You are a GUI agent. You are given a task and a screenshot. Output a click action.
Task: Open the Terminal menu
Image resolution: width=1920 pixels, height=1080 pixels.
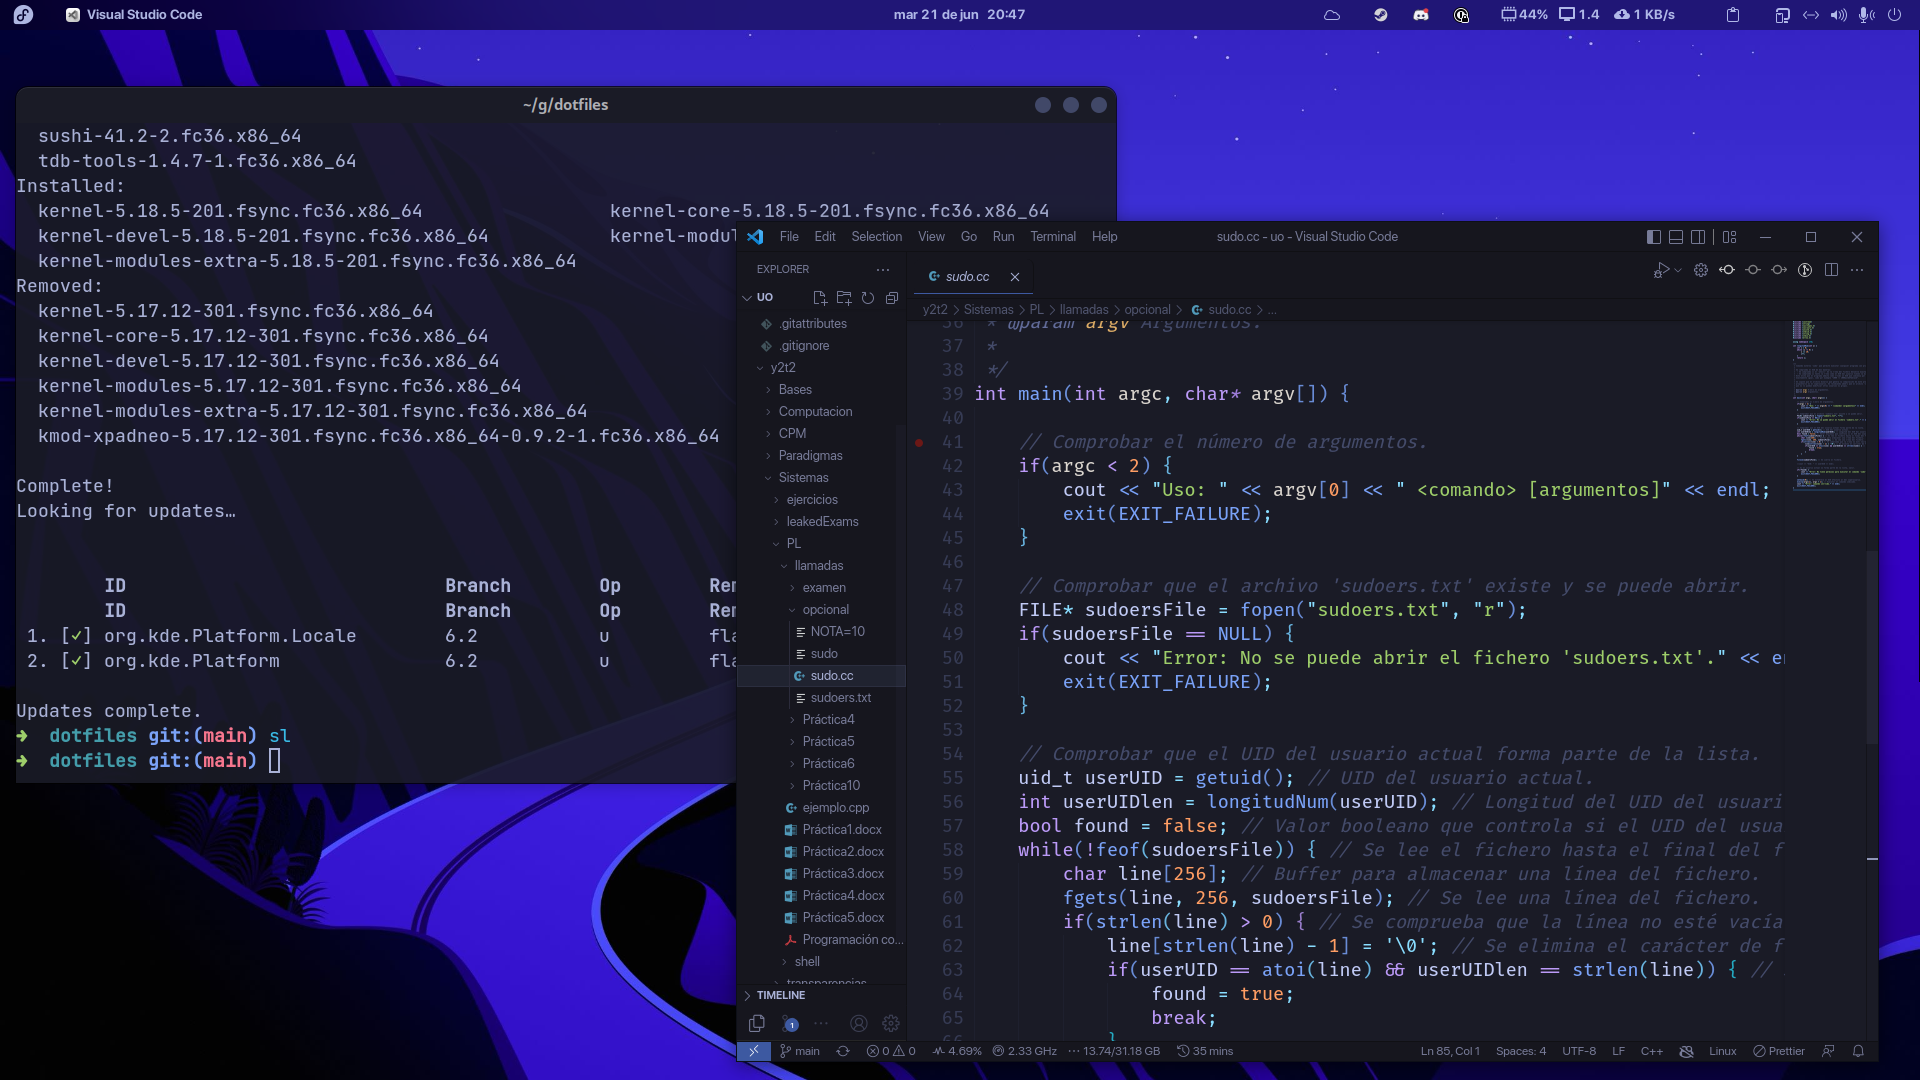pos(1053,237)
